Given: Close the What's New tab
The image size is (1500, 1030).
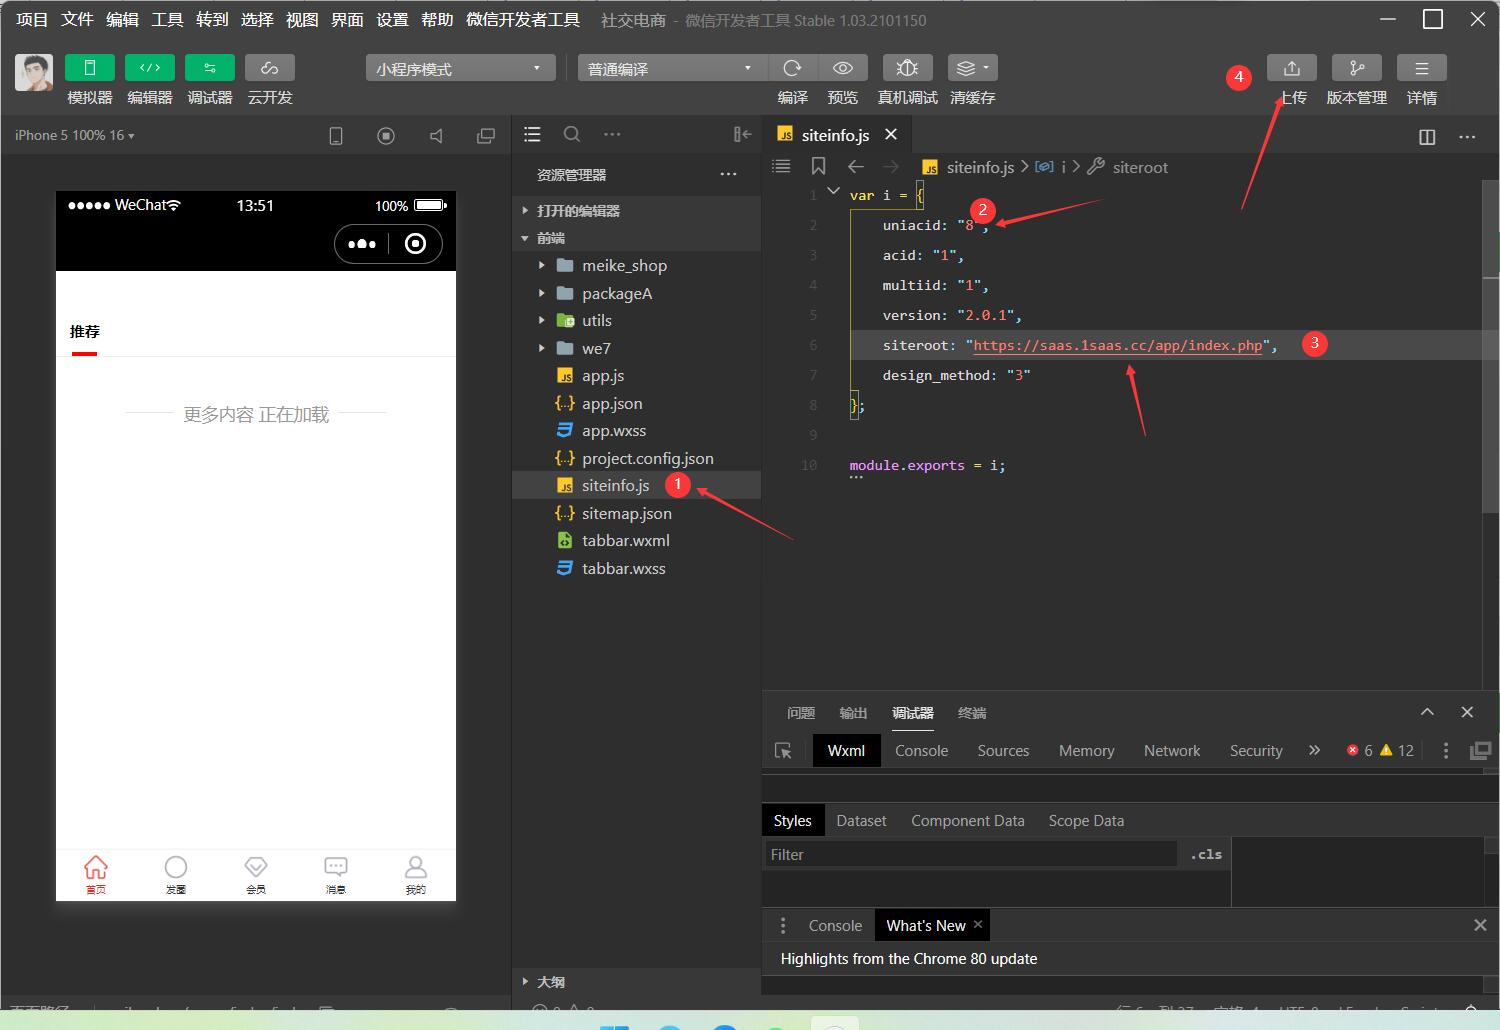Looking at the screenshot, I should [978, 925].
